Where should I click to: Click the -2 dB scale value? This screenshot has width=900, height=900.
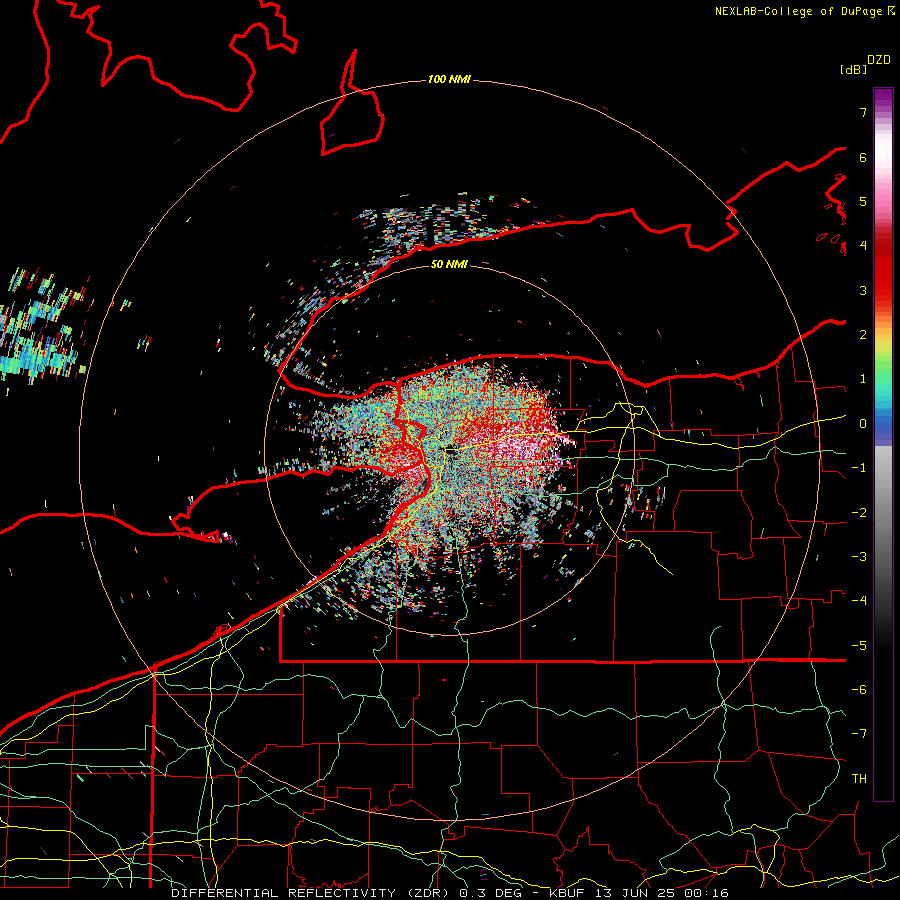tap(859, 513)
